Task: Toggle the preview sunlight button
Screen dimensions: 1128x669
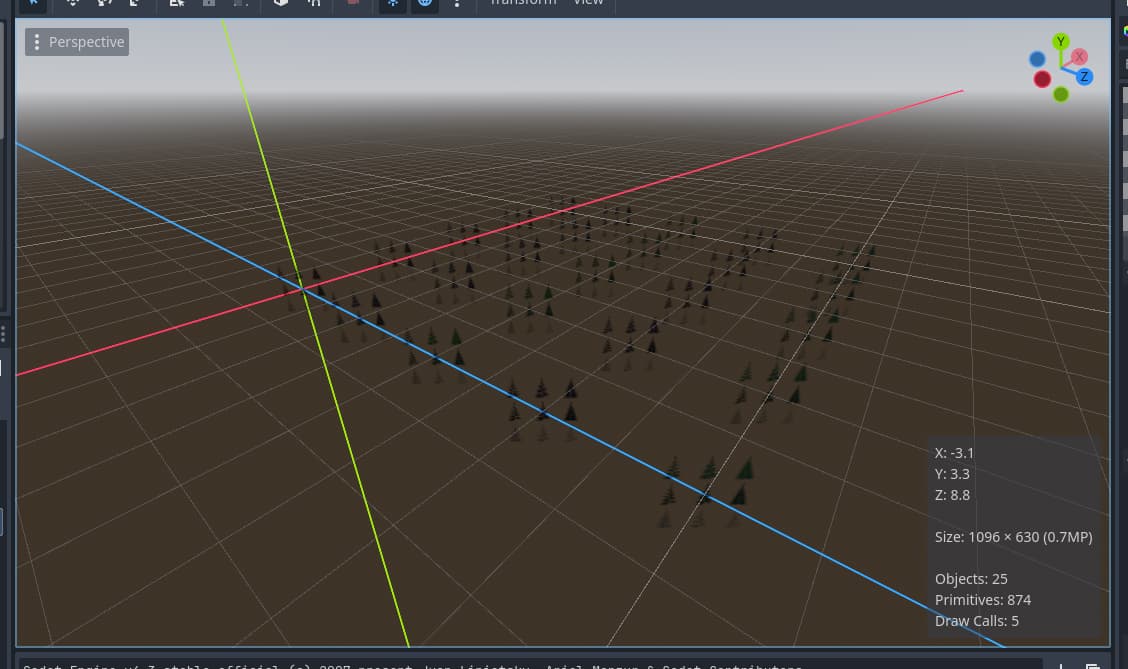Action: (393, 4)
